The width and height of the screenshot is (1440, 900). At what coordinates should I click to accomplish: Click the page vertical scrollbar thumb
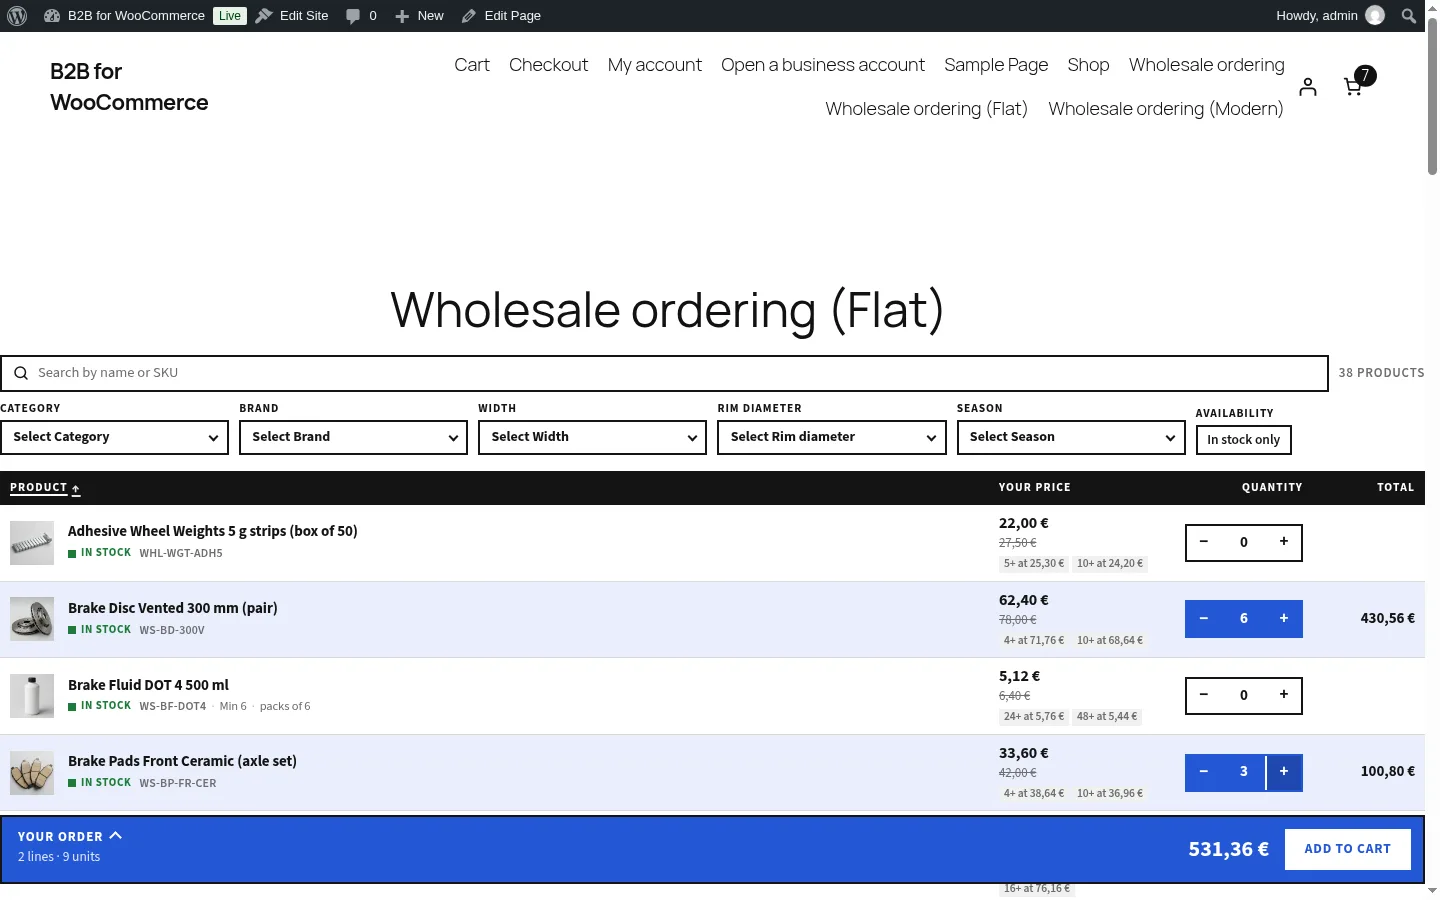[1432, 96]
